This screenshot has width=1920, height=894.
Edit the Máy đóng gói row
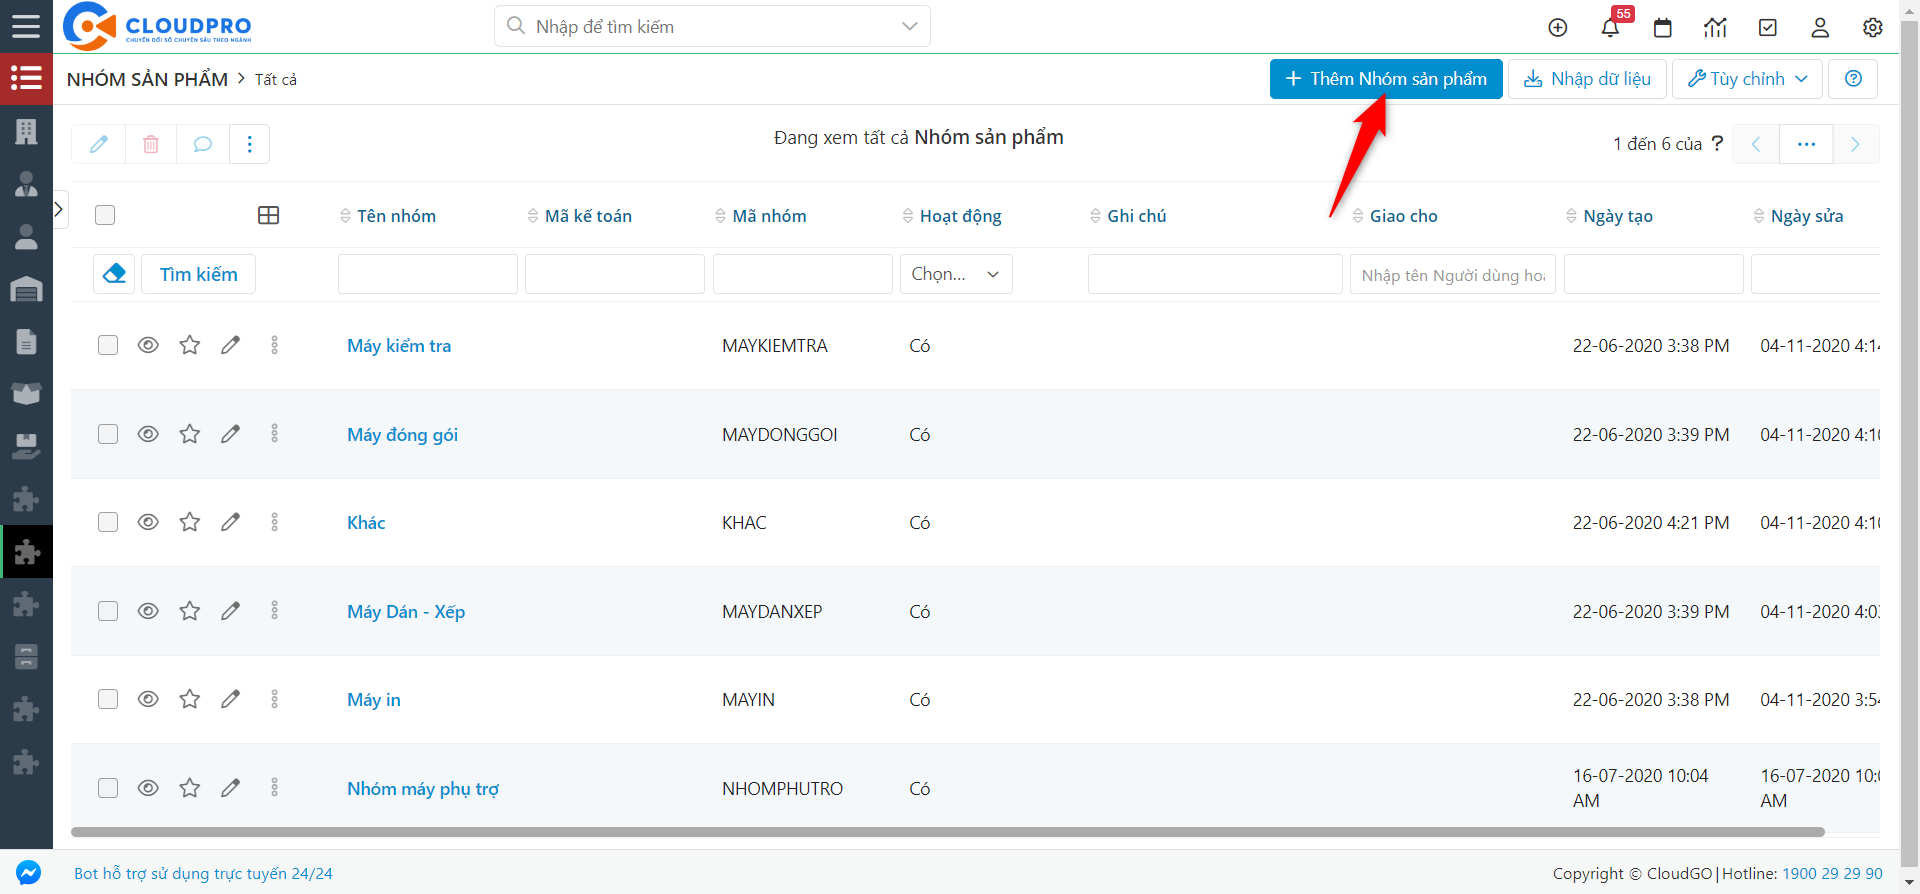click(231, 434)
